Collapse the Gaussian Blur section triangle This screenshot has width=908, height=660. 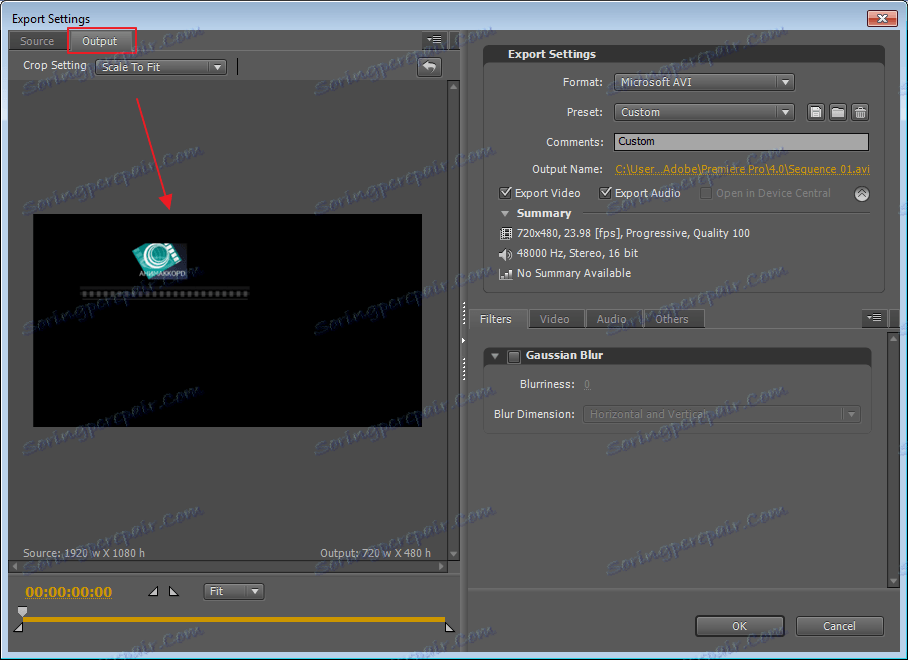pyautogui.click(x=495, y=356)
